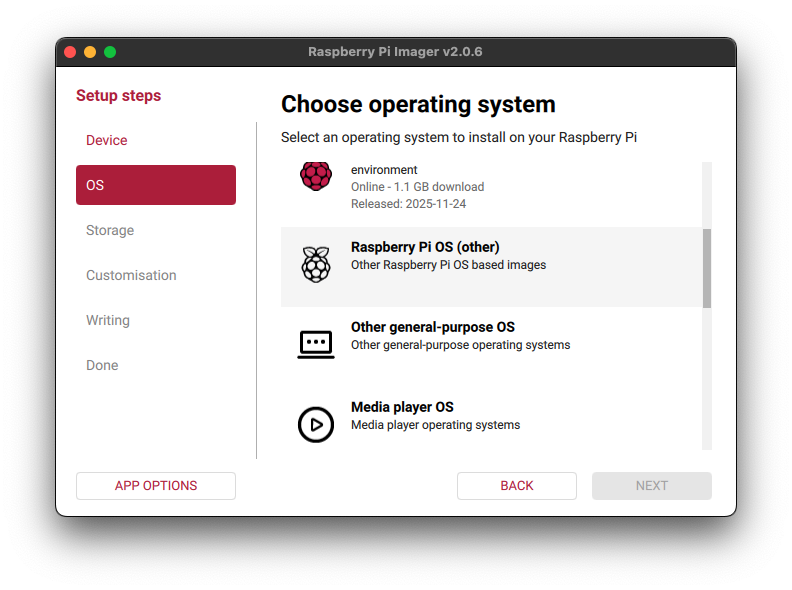Click 'Other Raspberry Pi OS based images' description
This screenshot has height=590, width=792.
(x=449, y=265)
